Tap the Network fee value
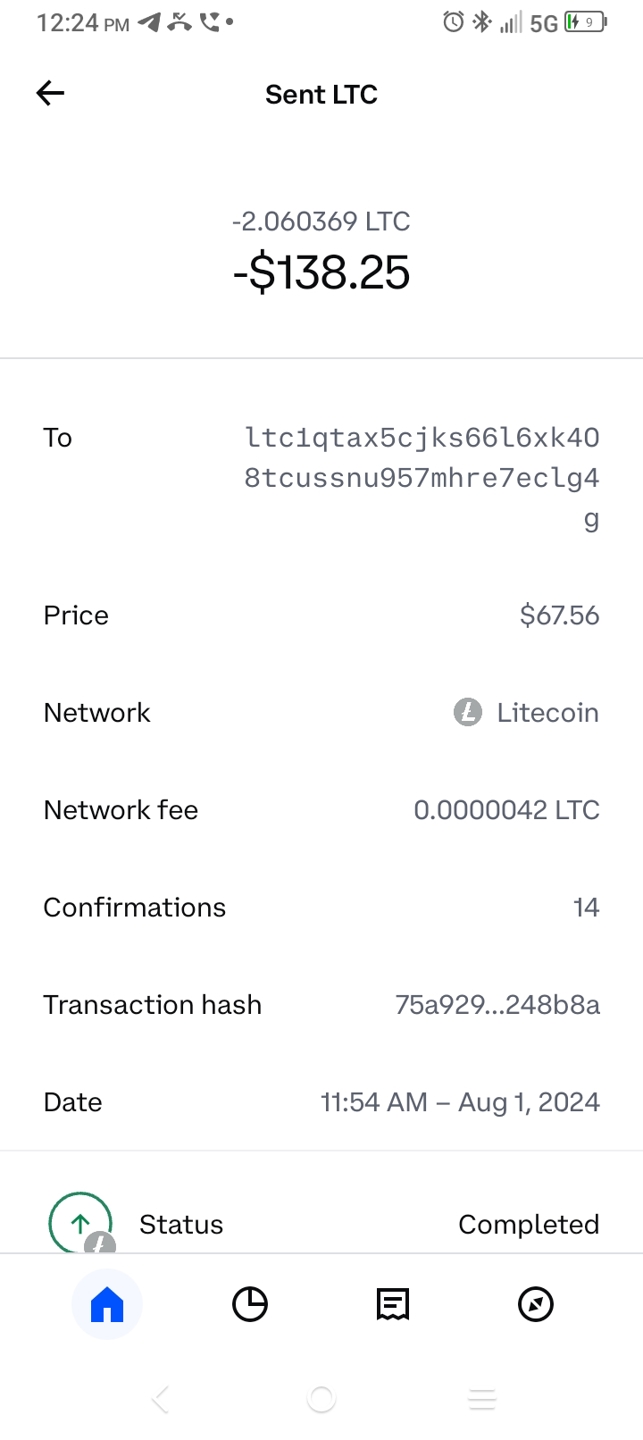 click(x=506, y=810)
